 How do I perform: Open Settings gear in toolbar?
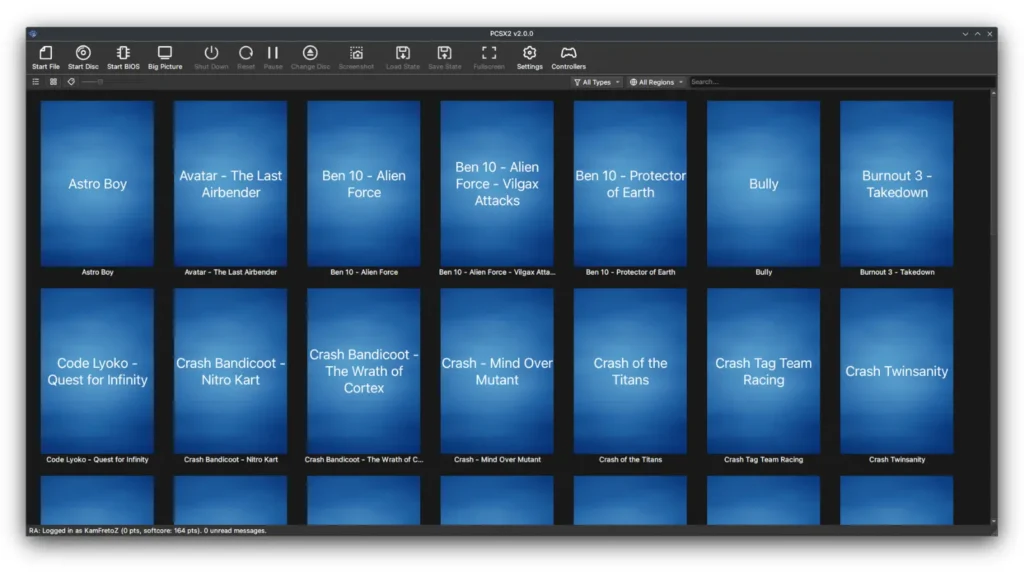click(x=530, y=53)
